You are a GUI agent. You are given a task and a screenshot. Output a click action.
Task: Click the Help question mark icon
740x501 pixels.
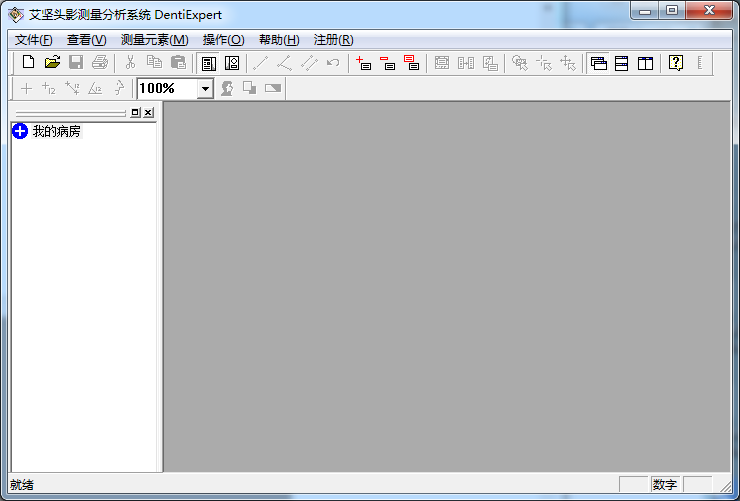[676, 63]
